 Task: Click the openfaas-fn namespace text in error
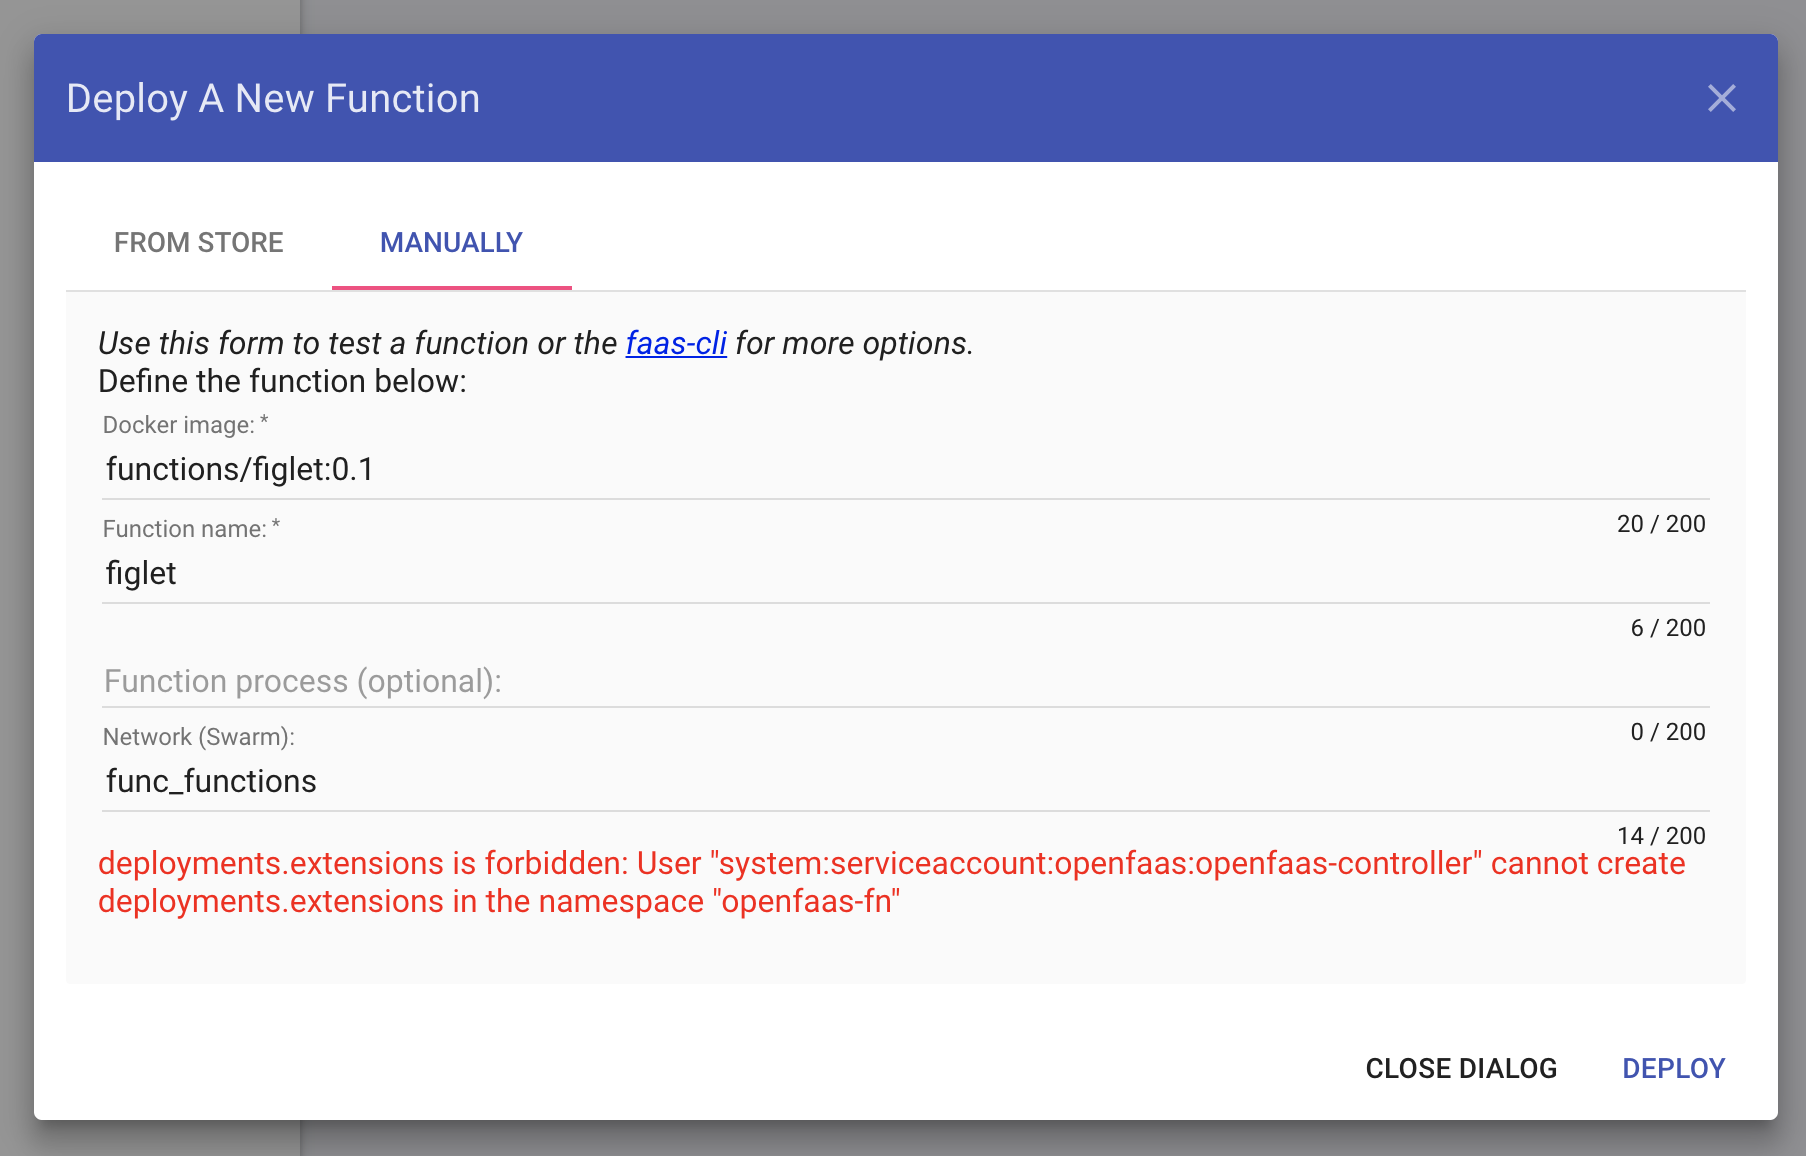(x=808, y=900)
